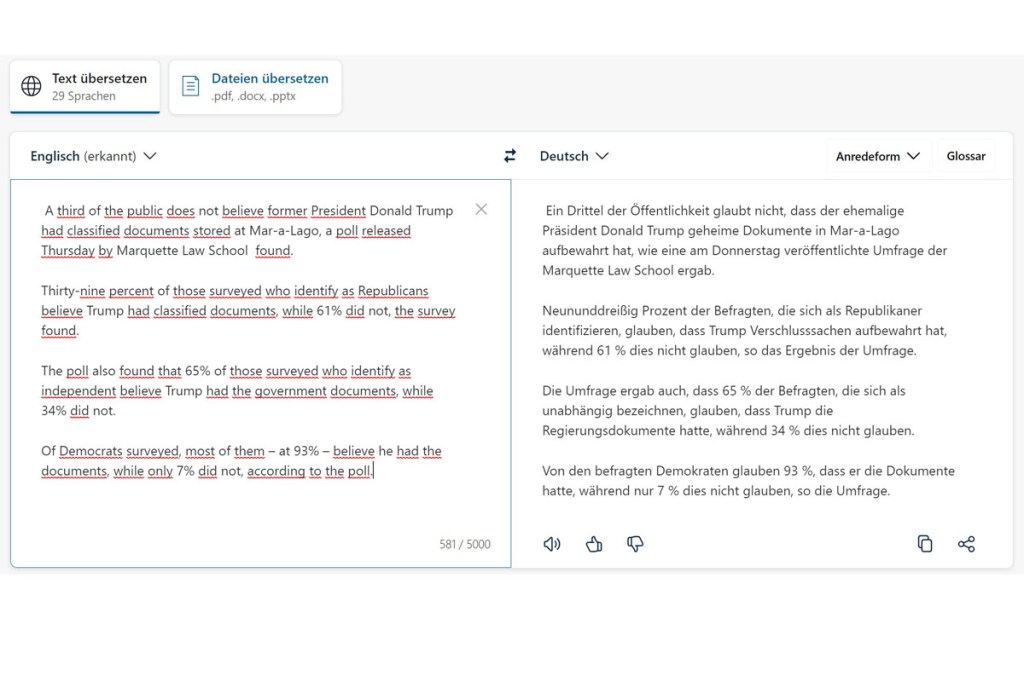Open the Deutsch target language dropdown
Screen dimensions: 1024x682
[x=574, y=156]
